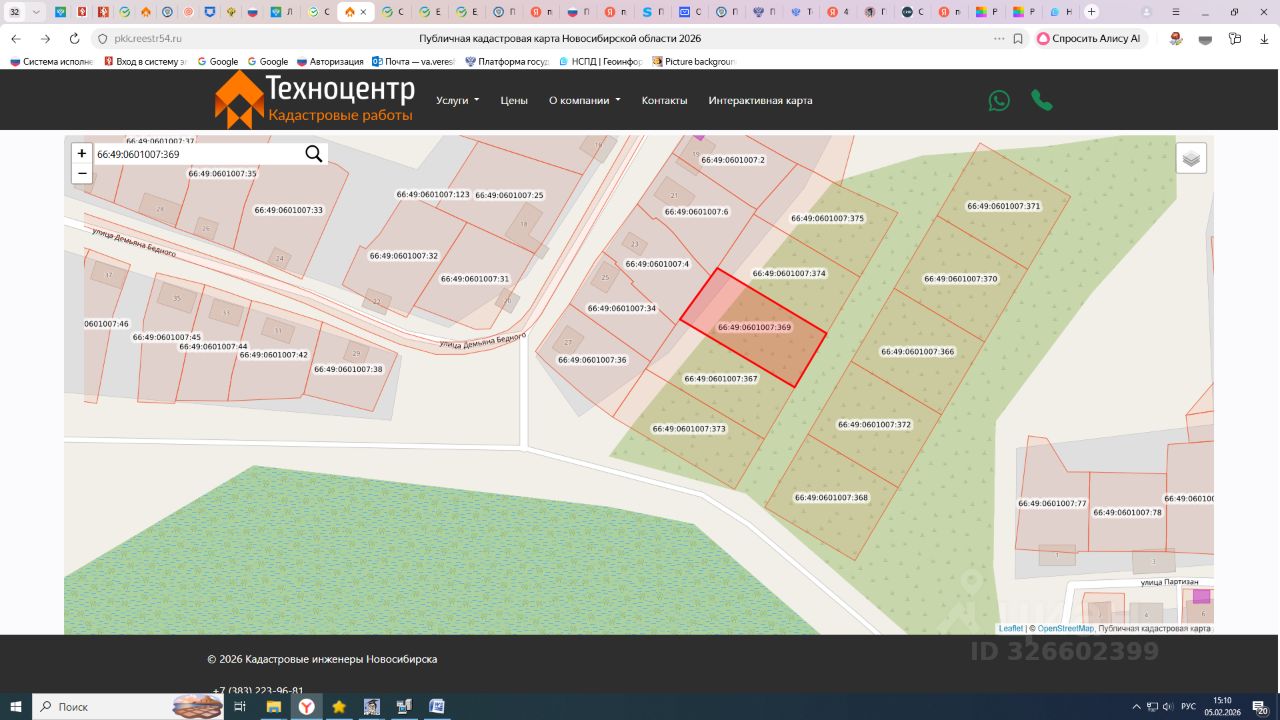Reload the page with browser refresh icon
The image size is (1280, 720).
(x=74, y=38)
